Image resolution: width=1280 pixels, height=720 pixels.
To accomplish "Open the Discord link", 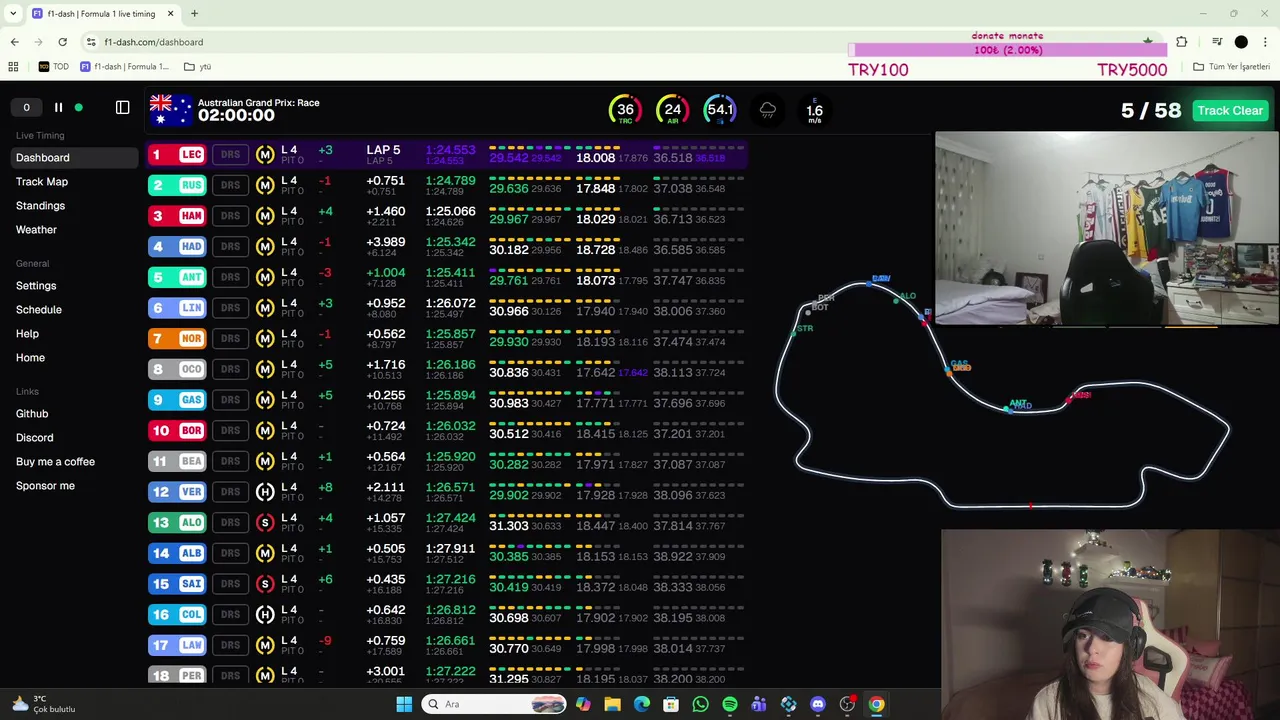I will click(x=35, y=438).
